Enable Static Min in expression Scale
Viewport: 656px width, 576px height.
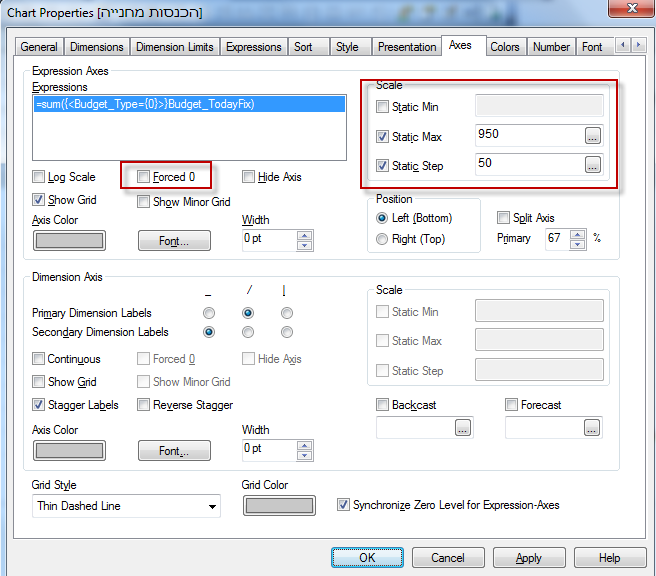pos(382,107)
